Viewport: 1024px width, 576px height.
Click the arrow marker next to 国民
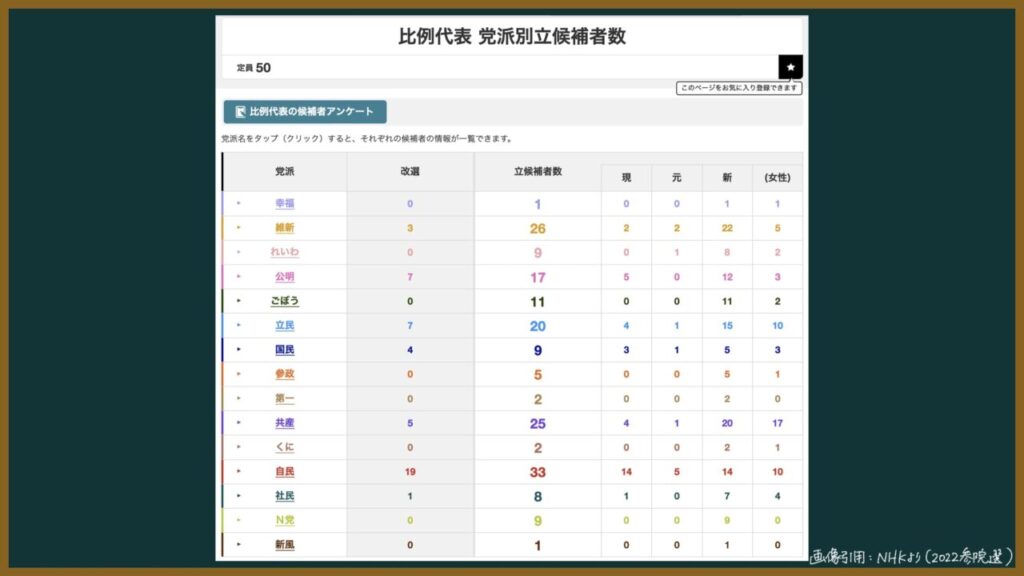click(239, 350)
